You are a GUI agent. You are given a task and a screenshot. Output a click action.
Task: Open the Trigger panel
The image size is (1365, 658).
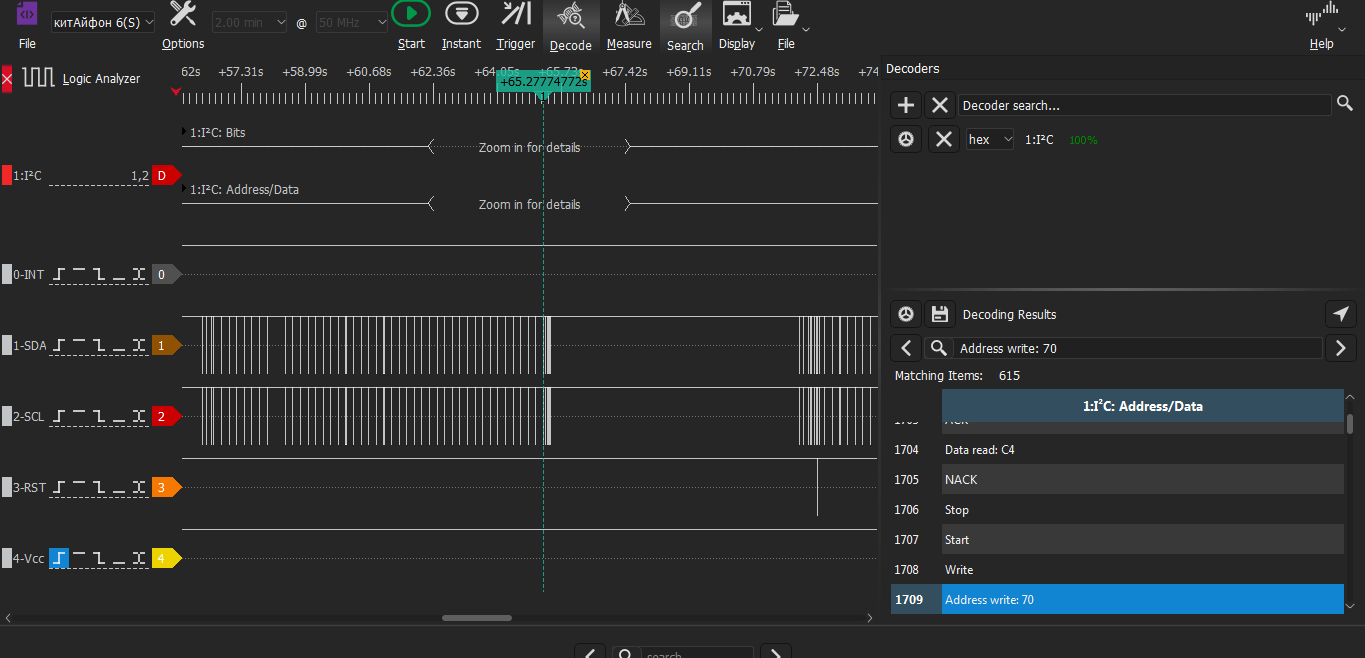tap(516, 14)
